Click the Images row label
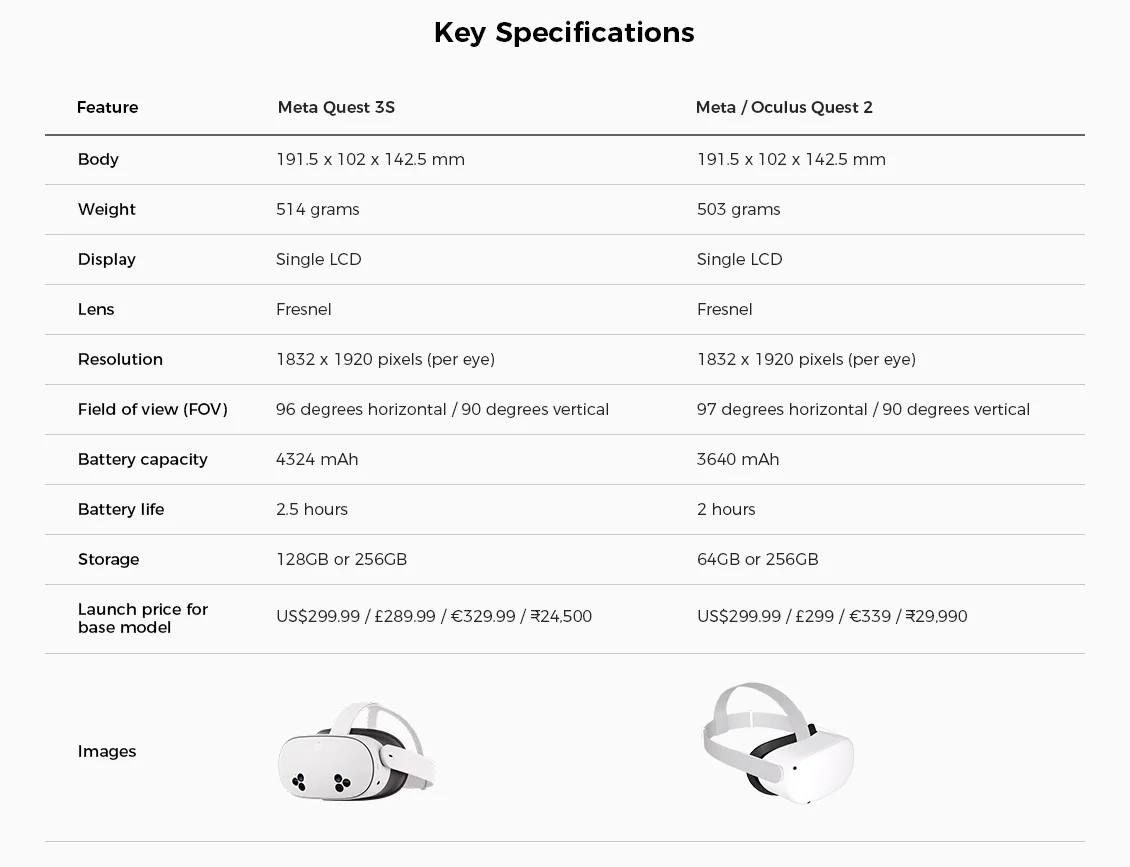This screenshot has height=867, width=1130. (107, 751)
